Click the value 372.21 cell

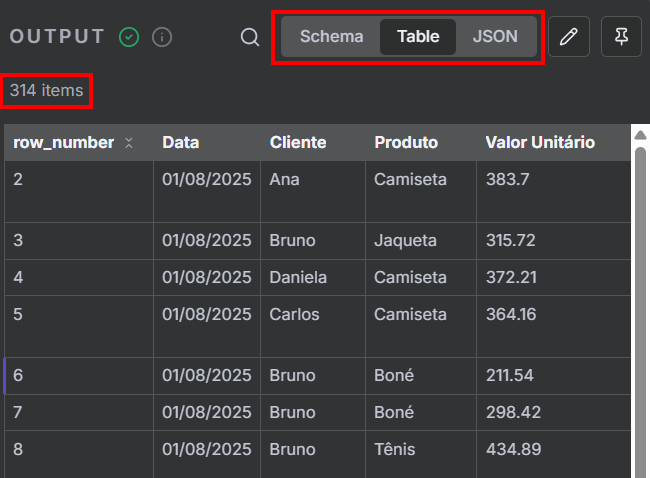pyautogui.click(x=553, y=277)
